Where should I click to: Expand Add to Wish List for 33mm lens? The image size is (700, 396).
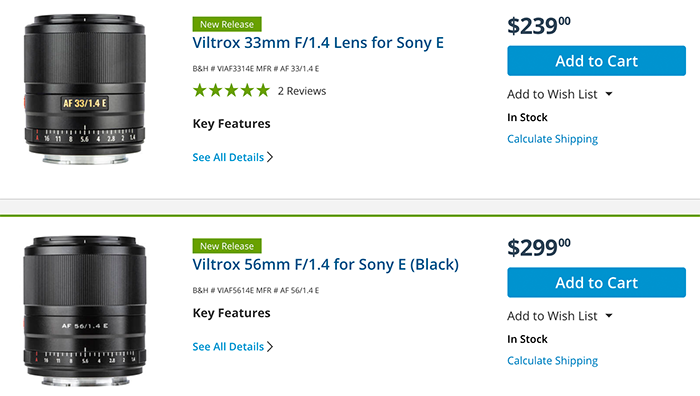point(559,94)
